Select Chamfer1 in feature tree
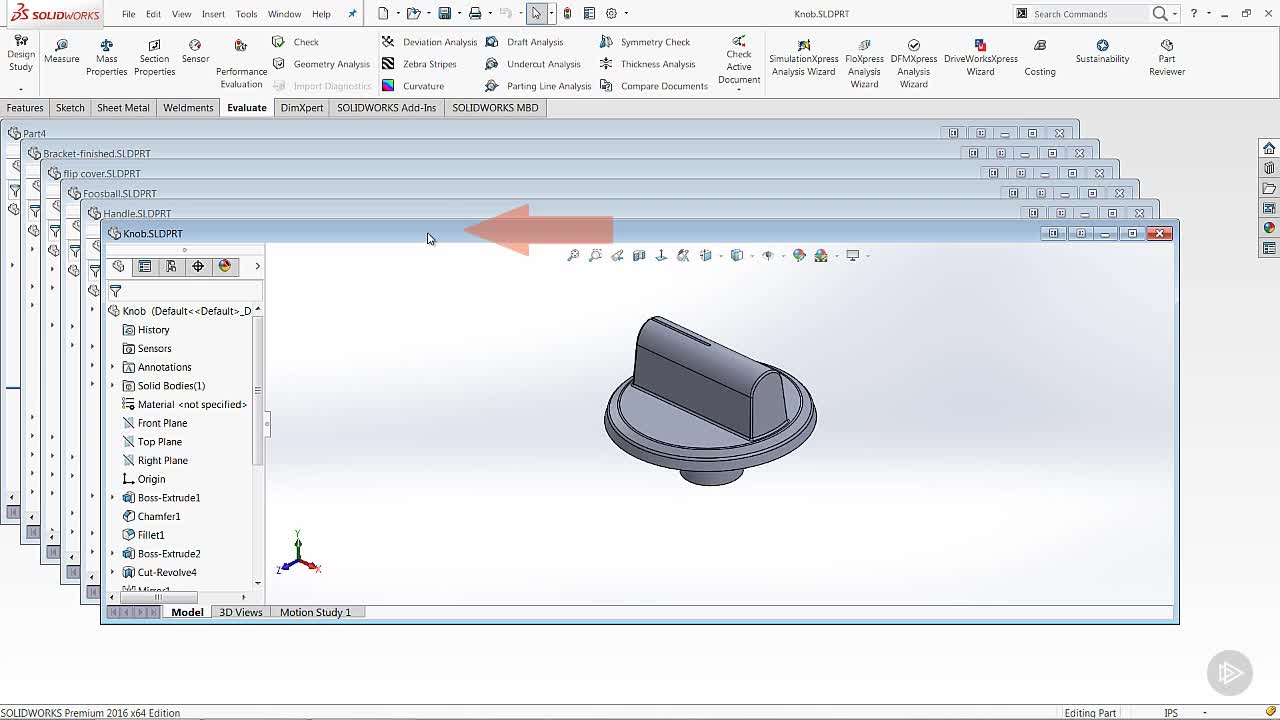The height and width of the screenshot is (720, 1280). click(x=158, y=516)
